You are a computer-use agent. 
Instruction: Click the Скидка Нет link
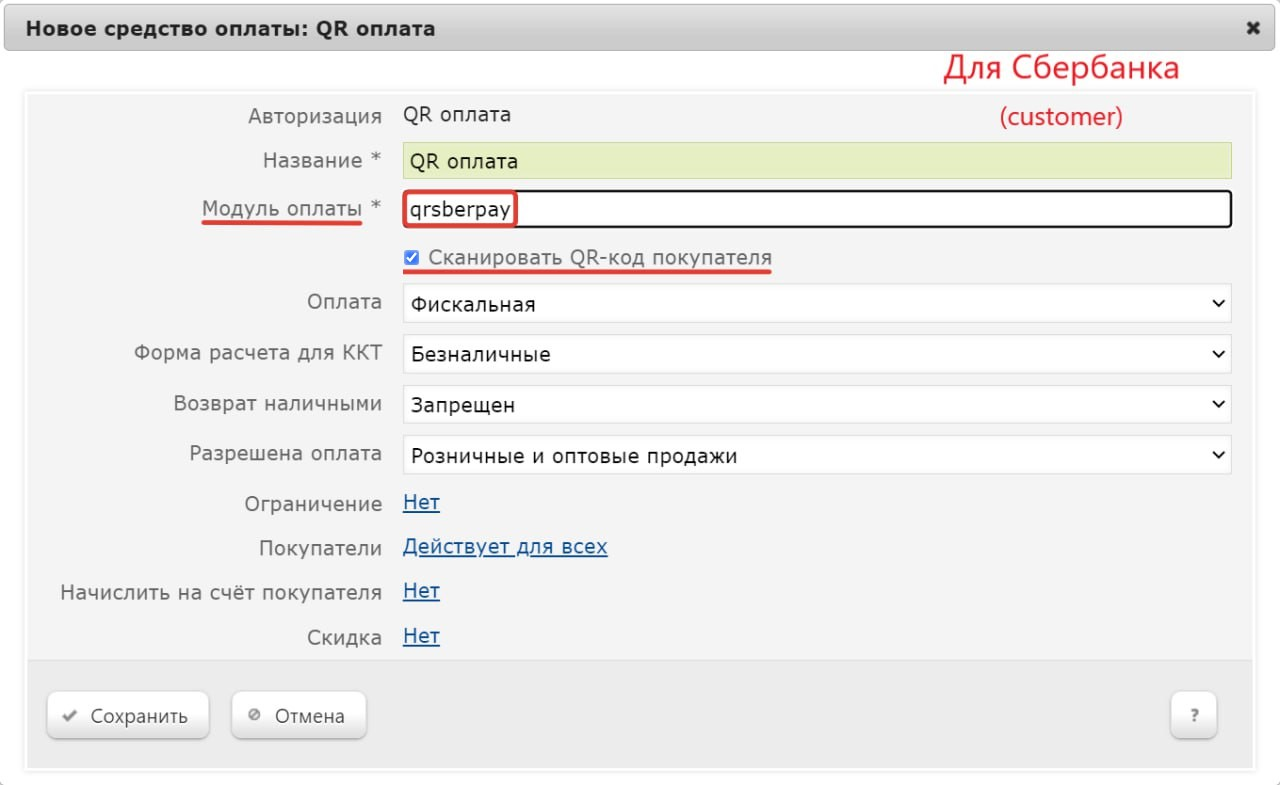[421, 636]
